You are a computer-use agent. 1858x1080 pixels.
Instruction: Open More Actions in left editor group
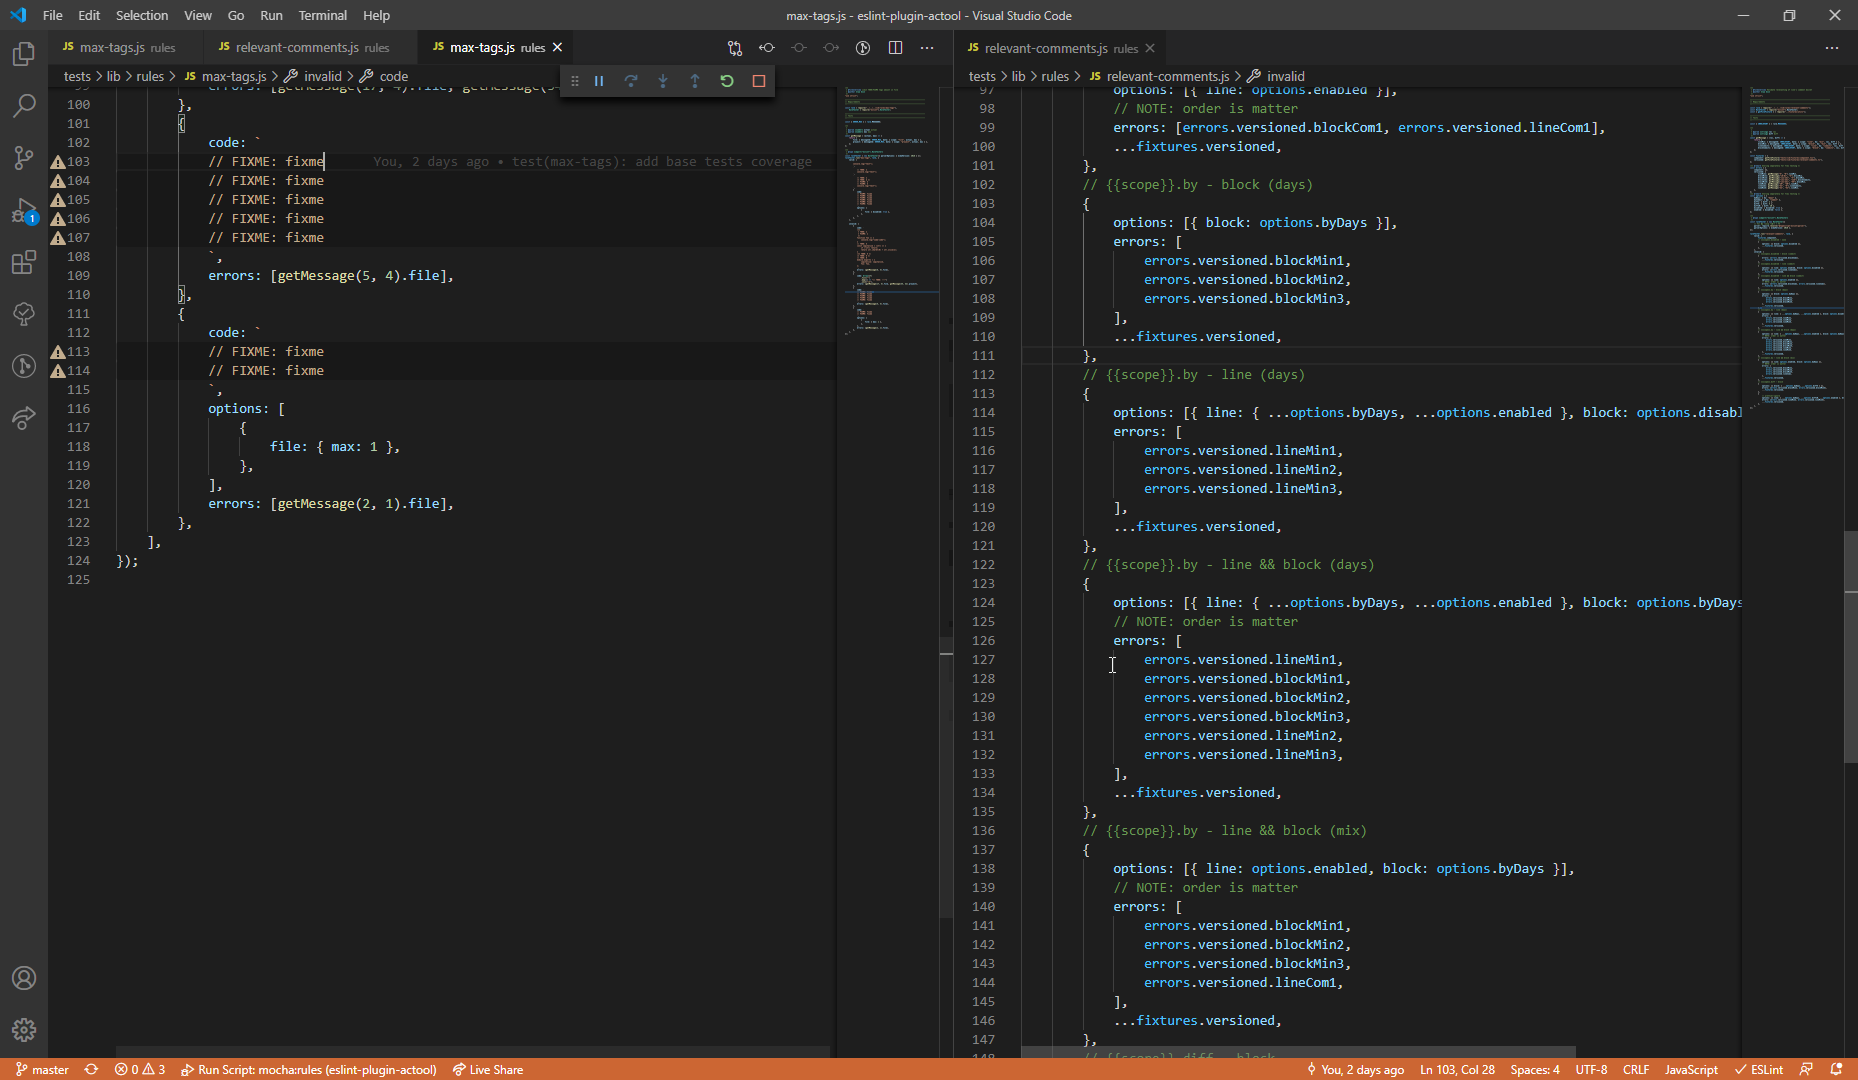(927, 48)
